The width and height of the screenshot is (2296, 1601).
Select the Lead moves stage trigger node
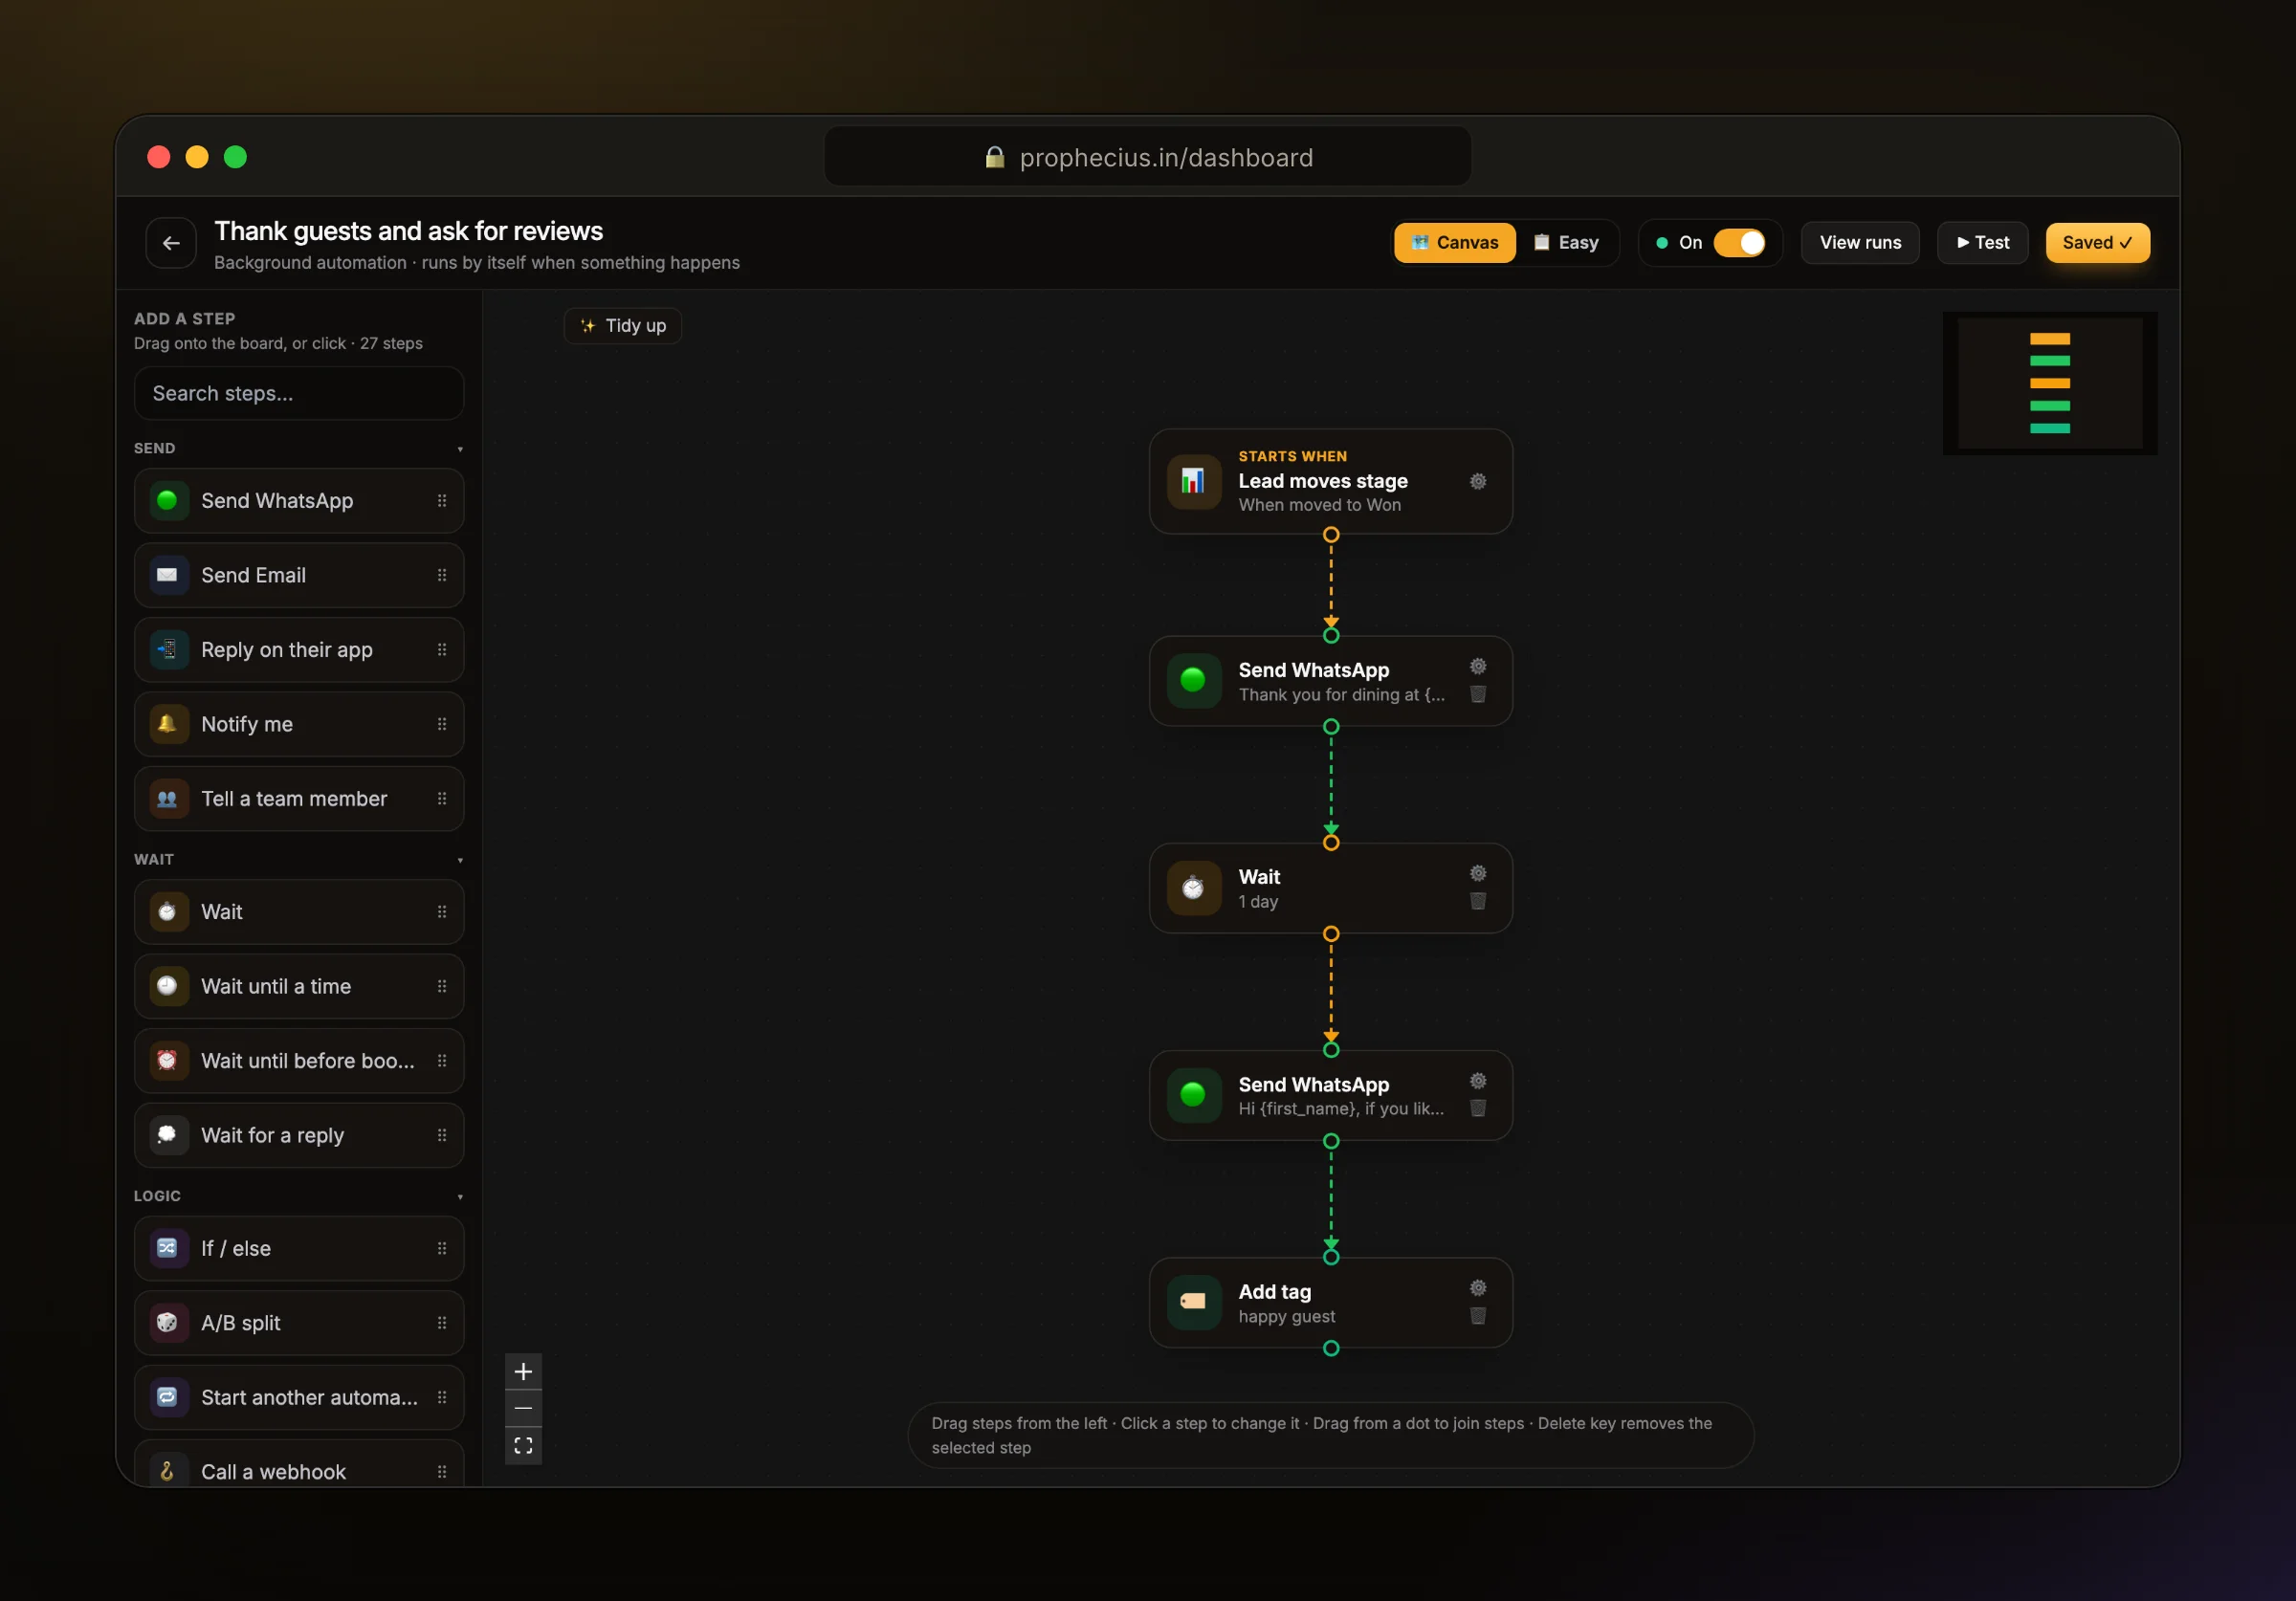1330,482
